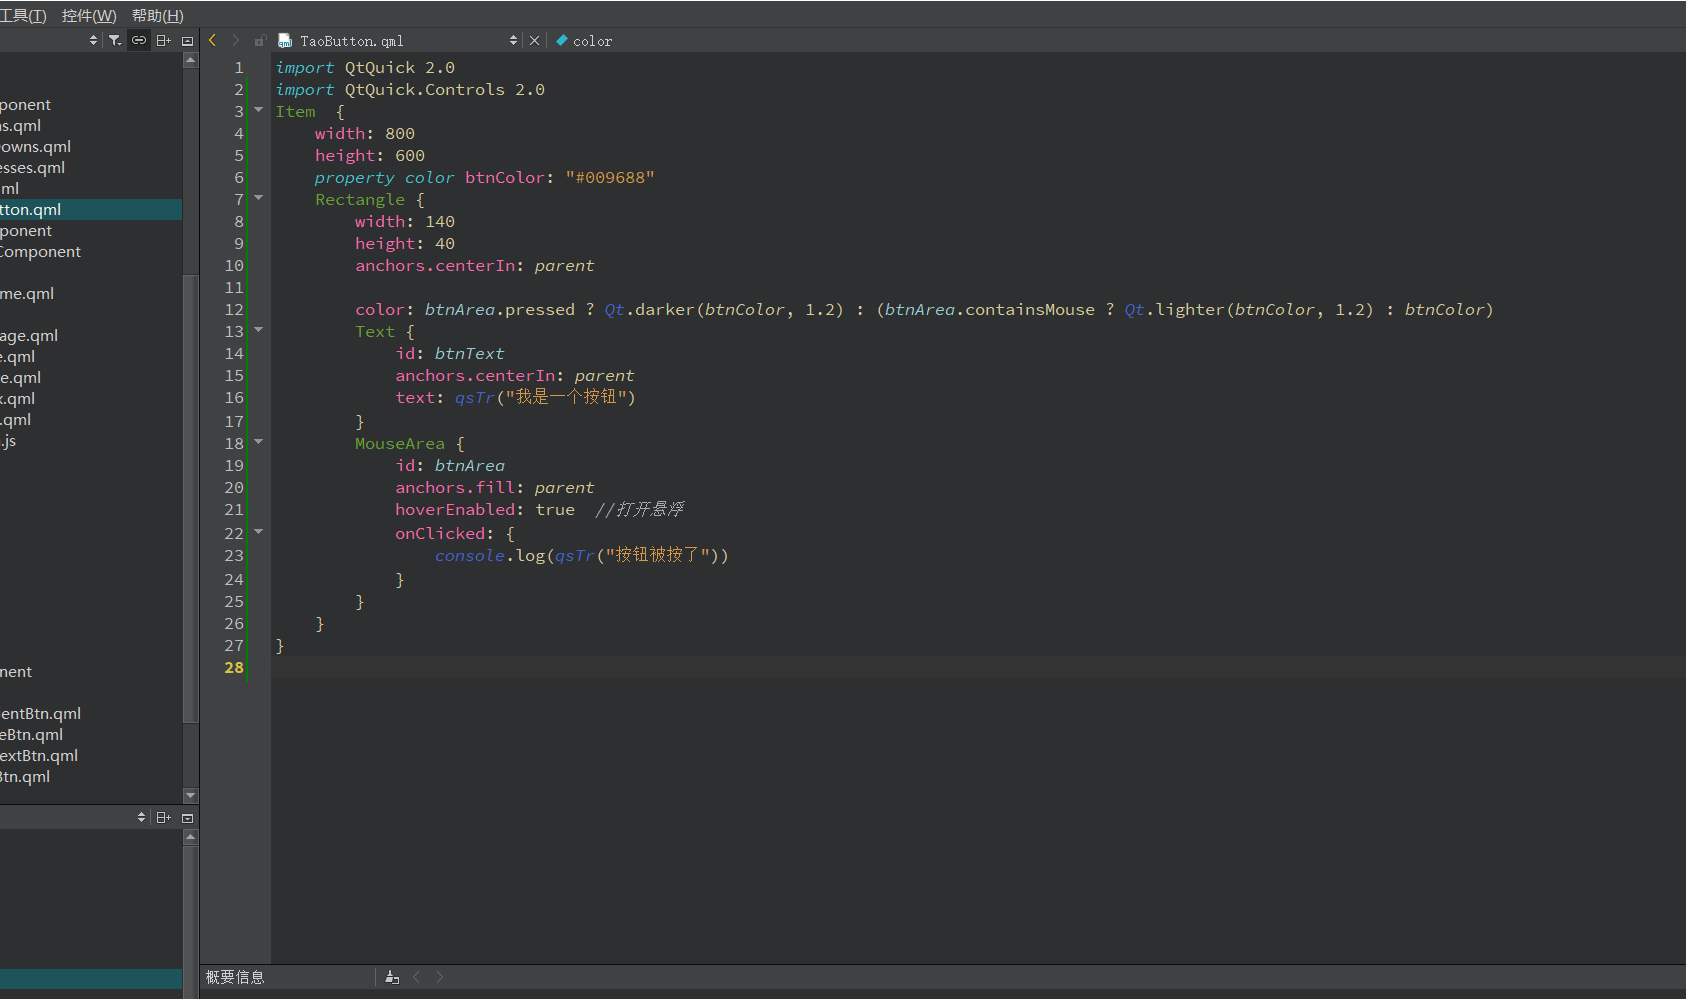The width and height of the screenshot is (1686, 999).
Task: Open the 帮助(H) menu
Action: tap(158, 15)
